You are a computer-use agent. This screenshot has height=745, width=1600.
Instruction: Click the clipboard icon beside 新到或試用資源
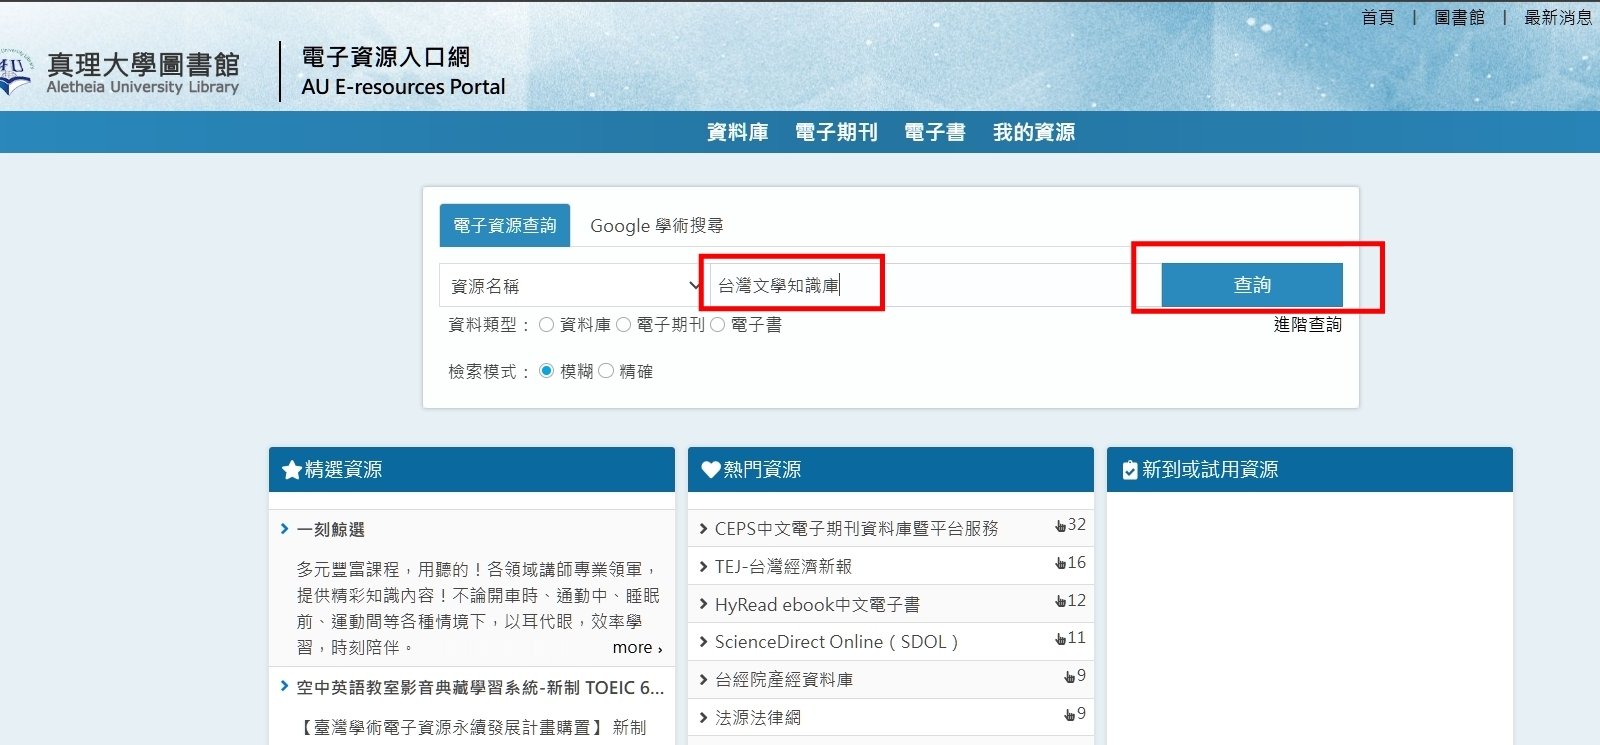(1130, 470)
